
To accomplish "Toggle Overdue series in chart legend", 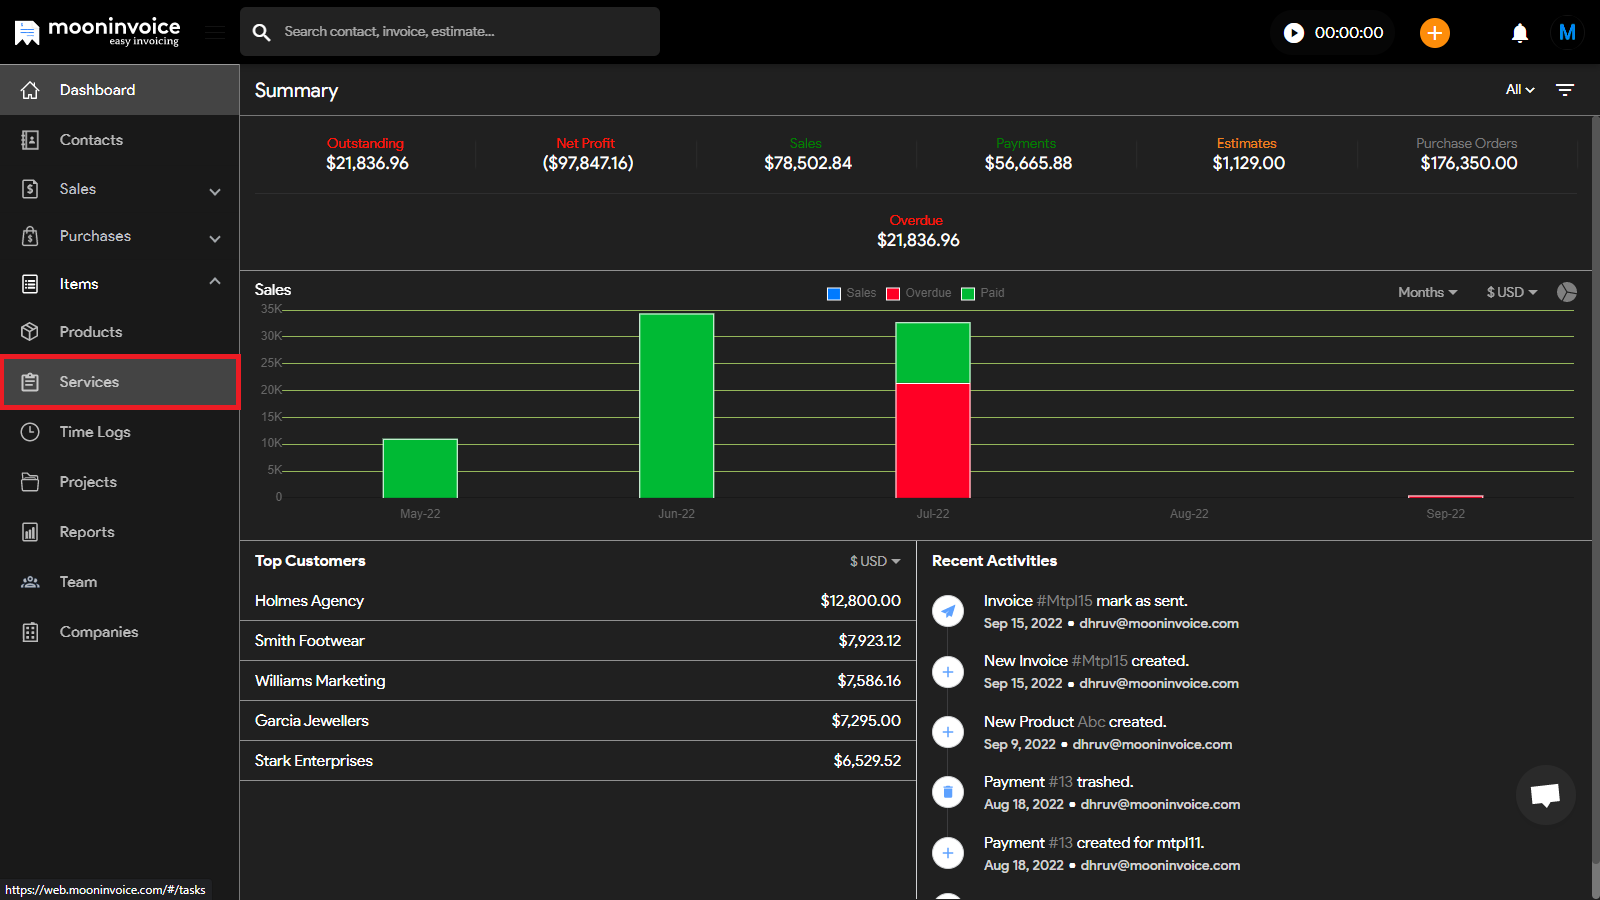I will 919,293.
